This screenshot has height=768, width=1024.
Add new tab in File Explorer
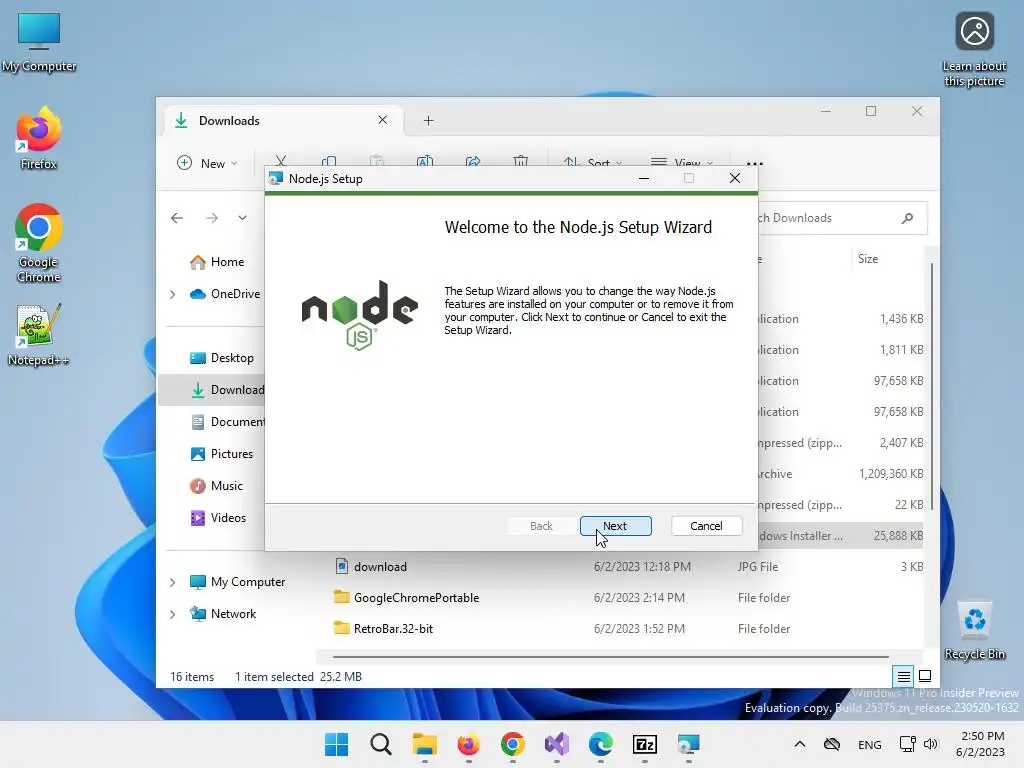428,120
